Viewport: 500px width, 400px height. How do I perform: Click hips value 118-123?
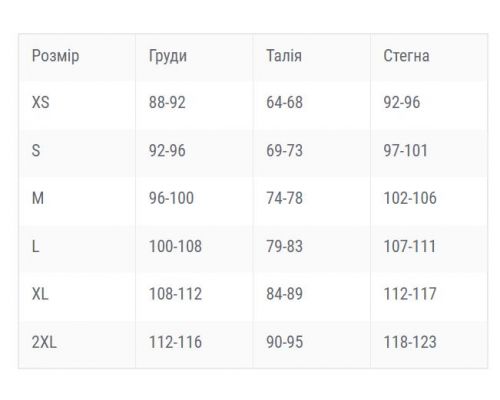click(410, 342)
